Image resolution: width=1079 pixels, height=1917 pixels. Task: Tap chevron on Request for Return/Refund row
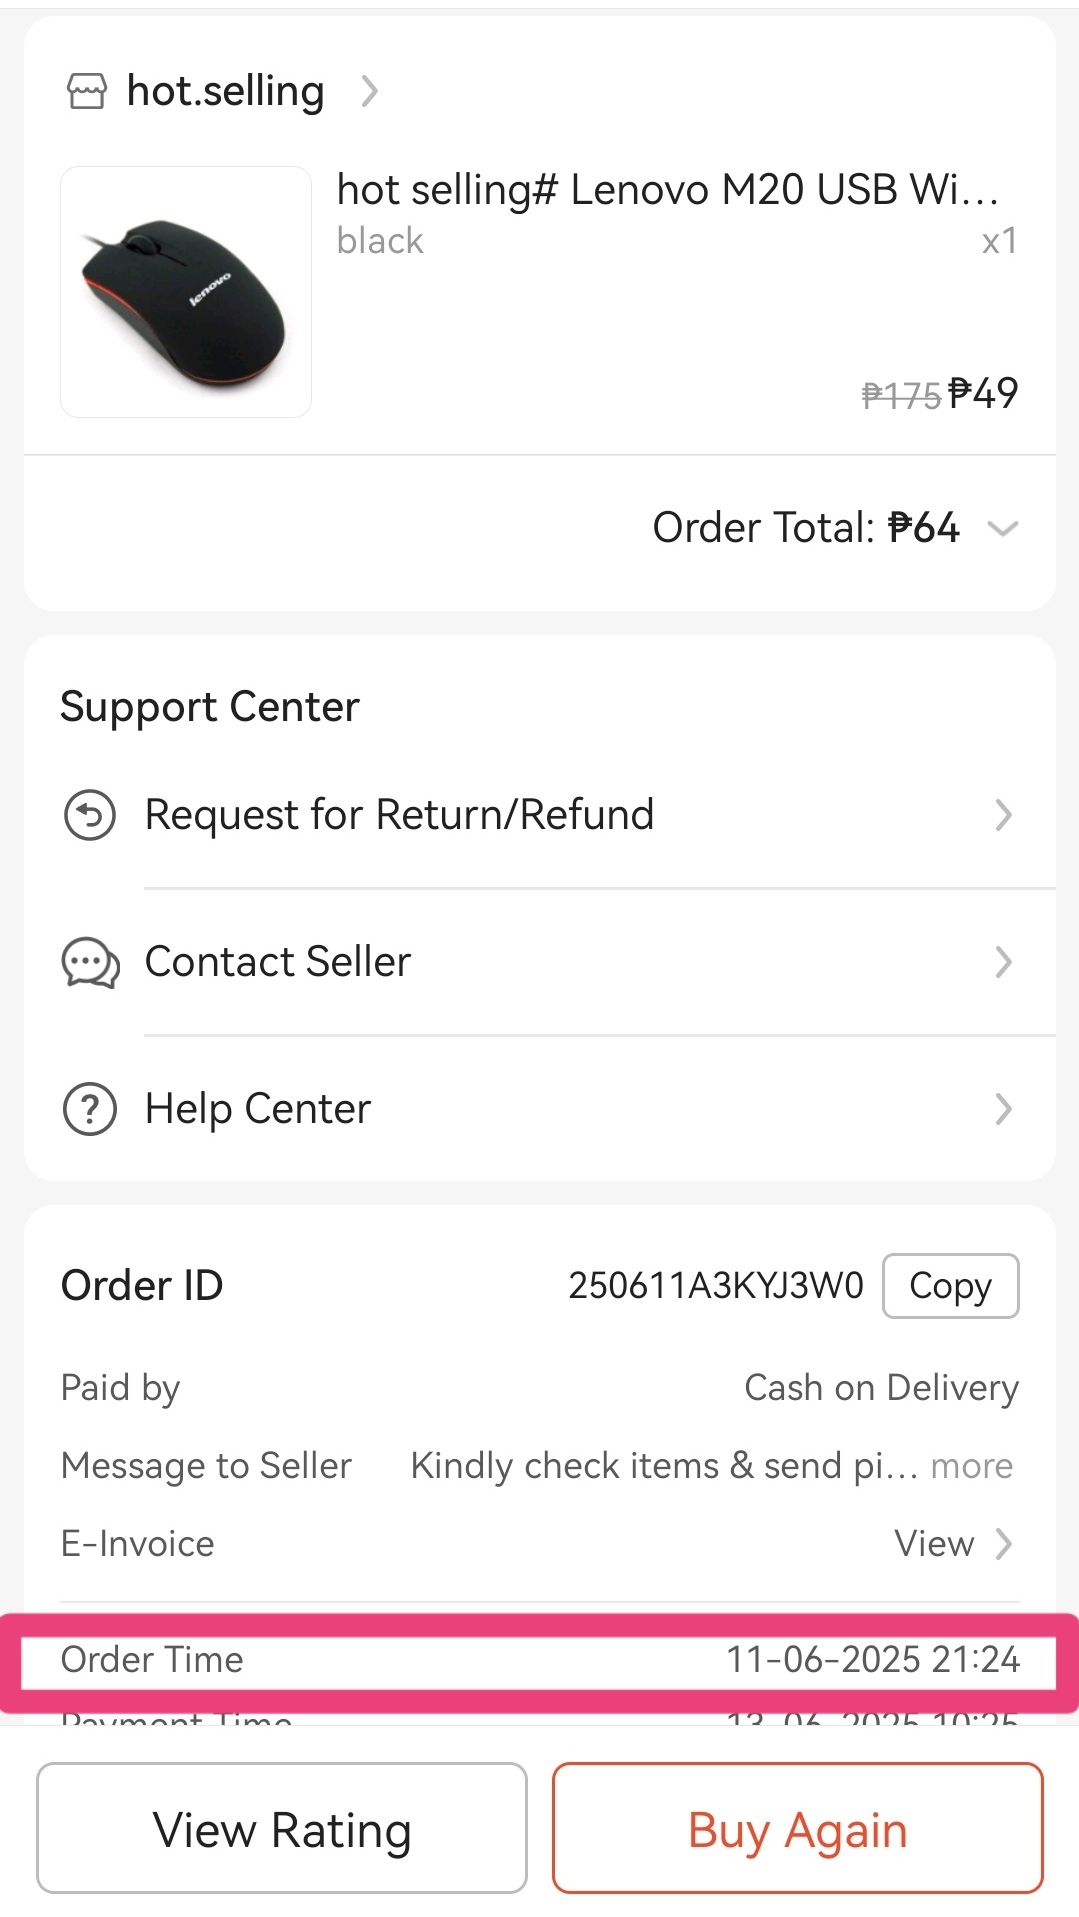(1004, 815)
